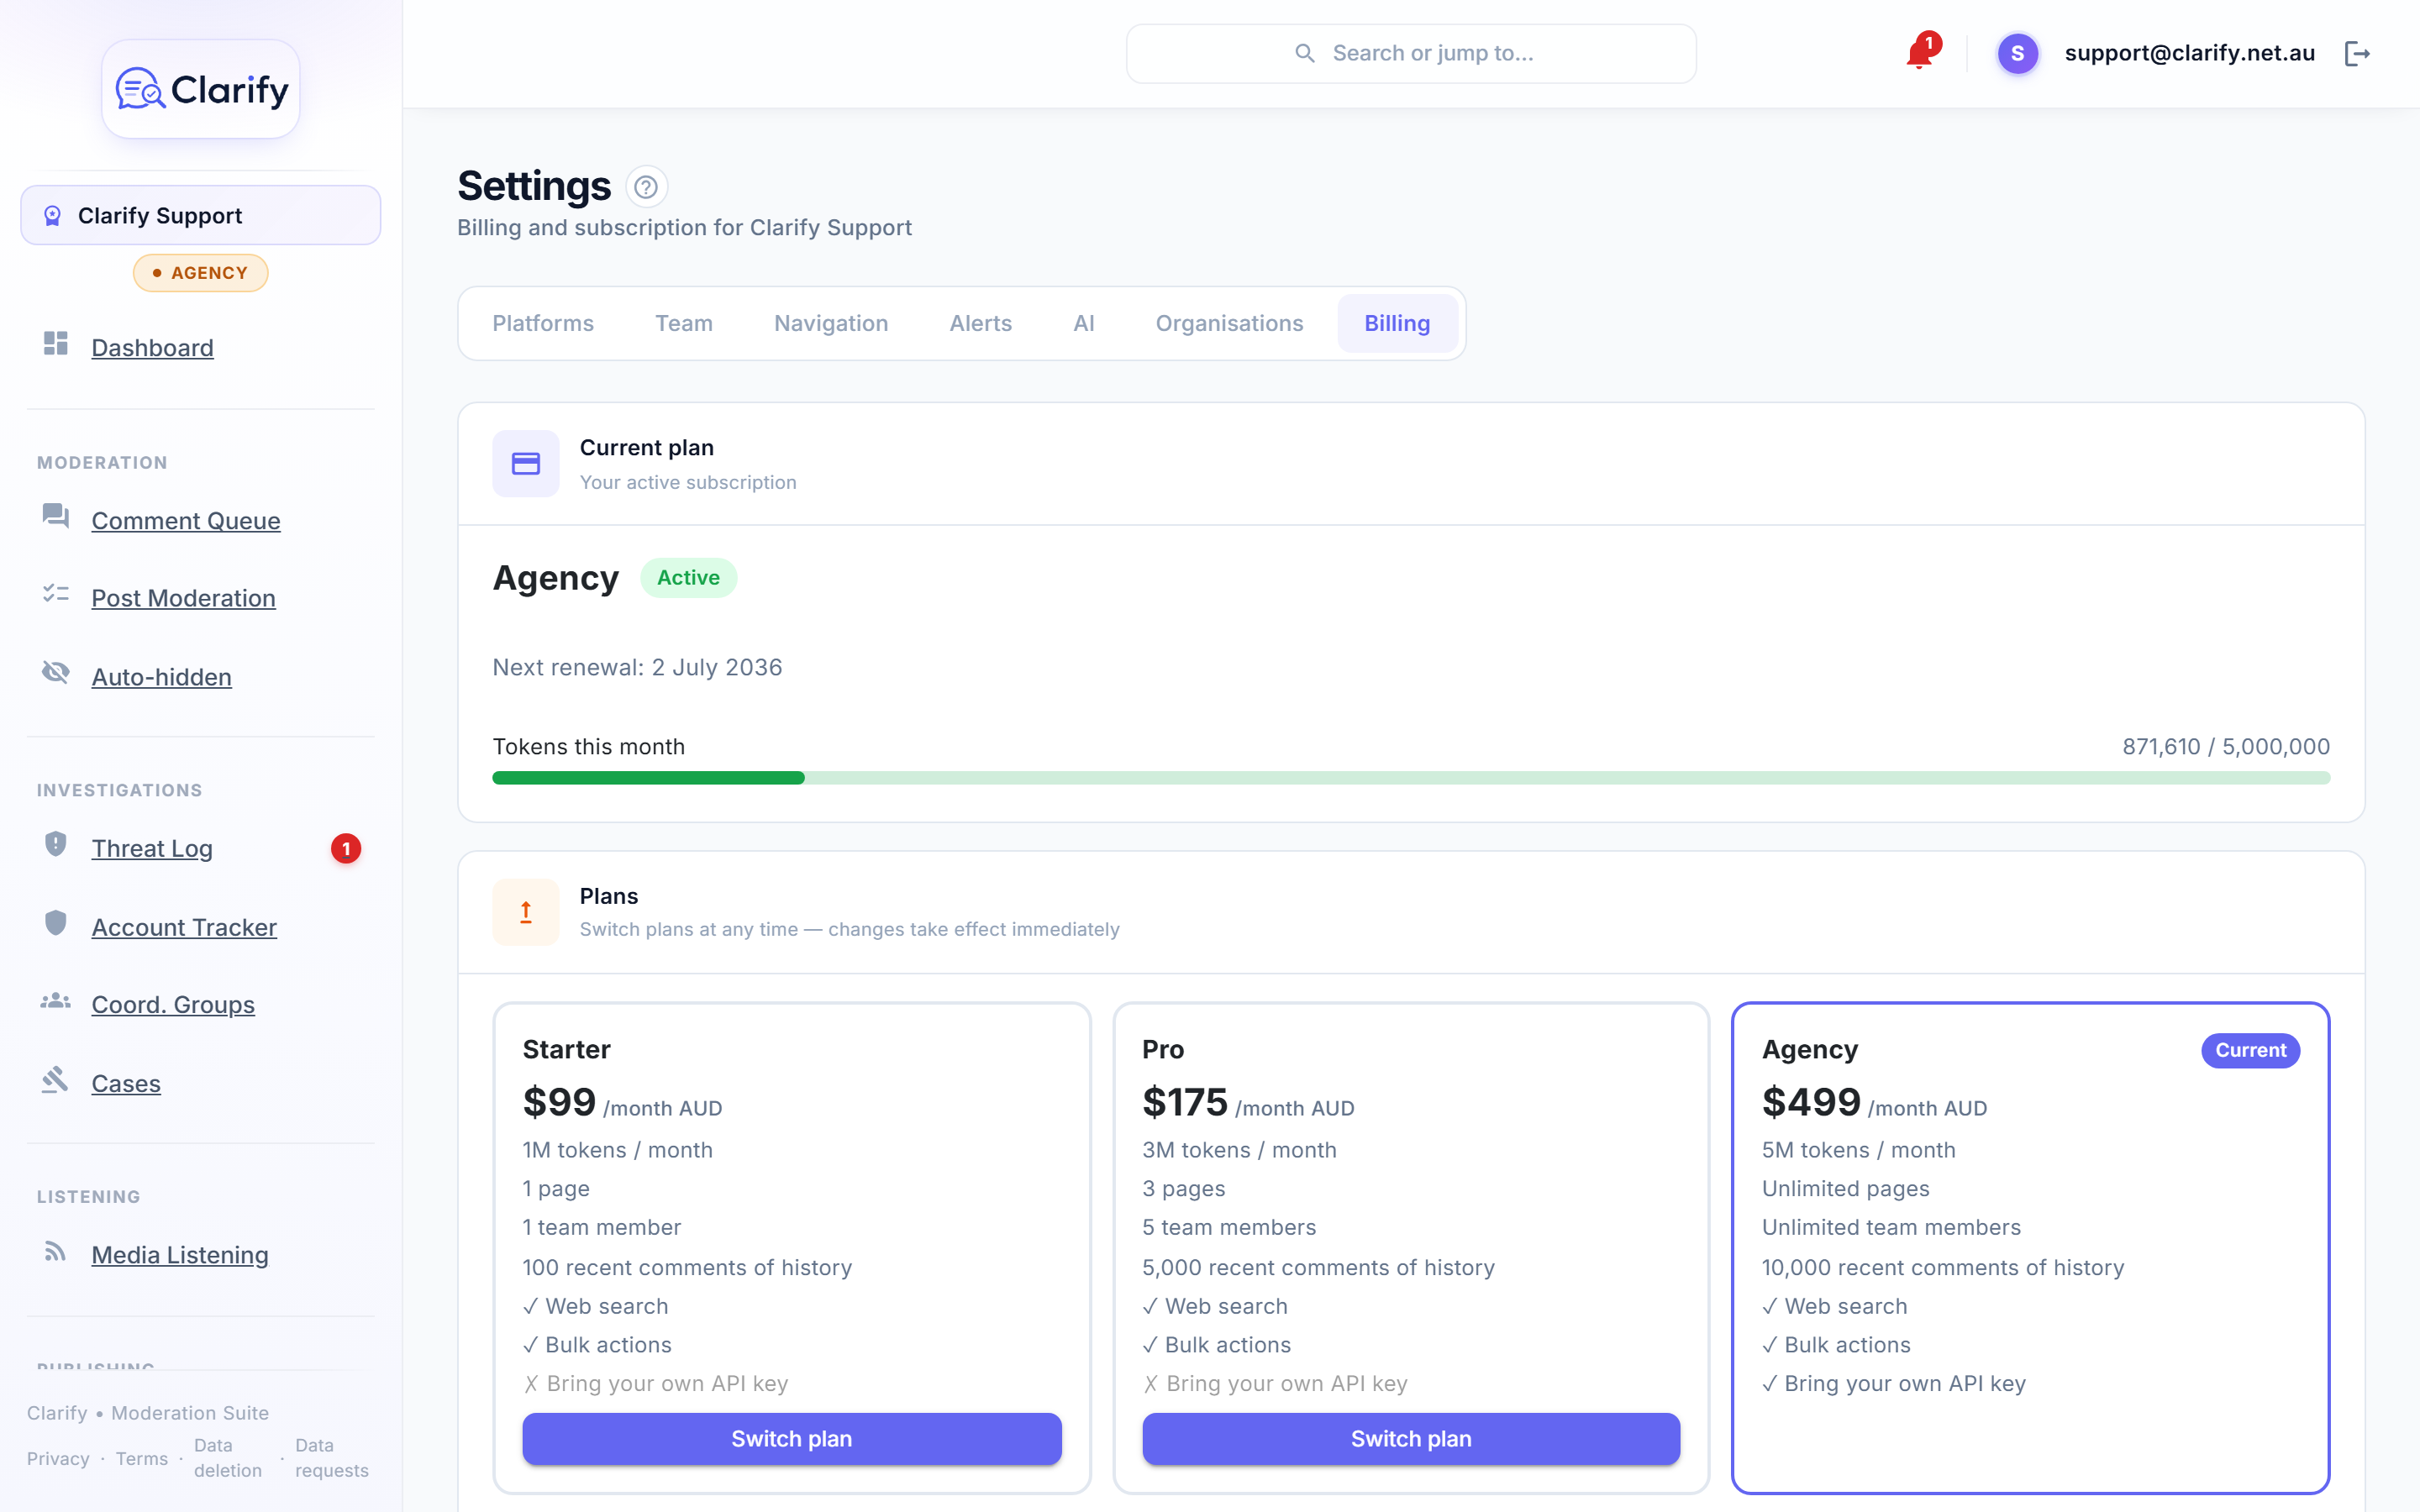Screen dimensions: 2420x1512
Task: Go to the Organisations tab
Action: [x=1229, y=323]
